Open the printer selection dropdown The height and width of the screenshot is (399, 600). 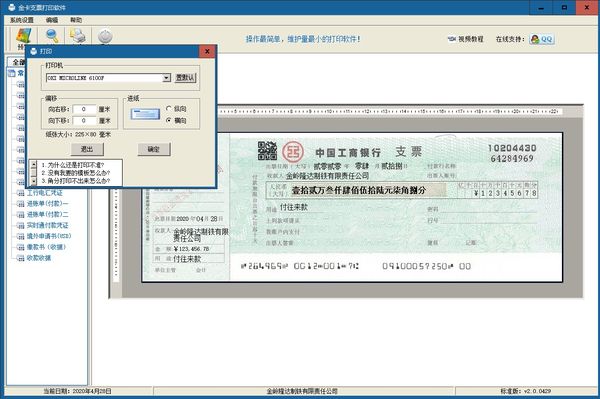(166, 78)
